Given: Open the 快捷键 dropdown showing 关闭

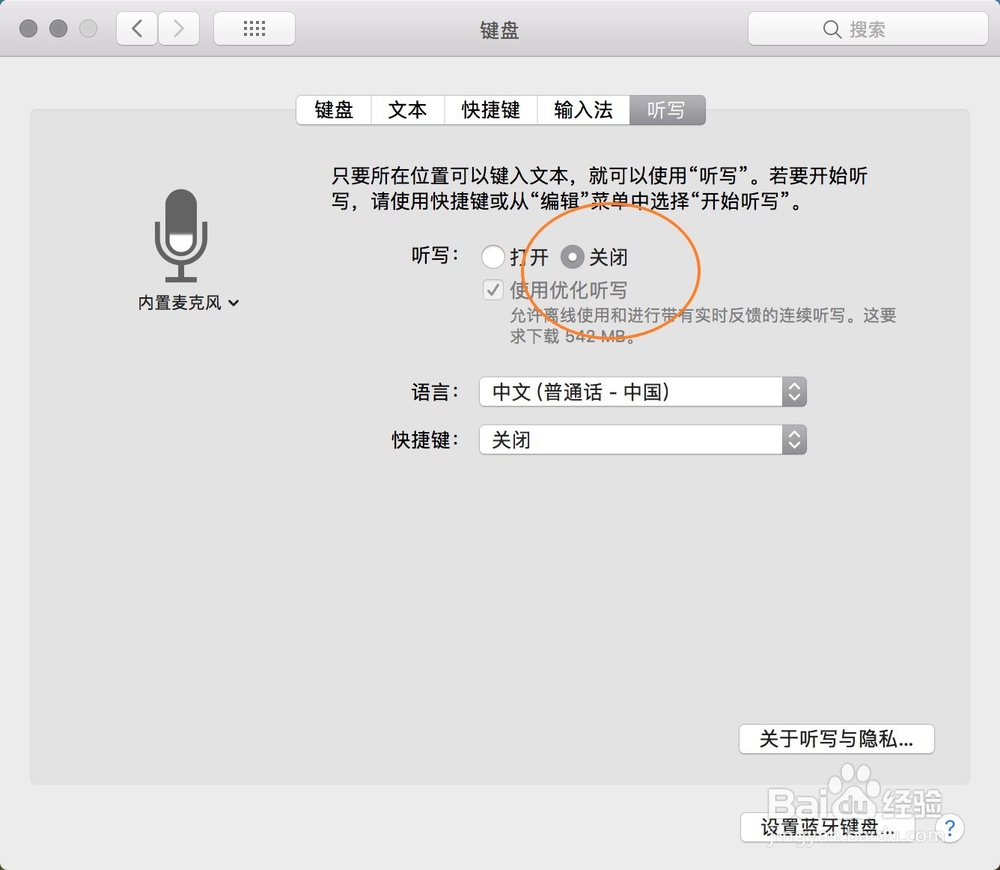Looking at the screenshot, I should click(x=630, y=440).
